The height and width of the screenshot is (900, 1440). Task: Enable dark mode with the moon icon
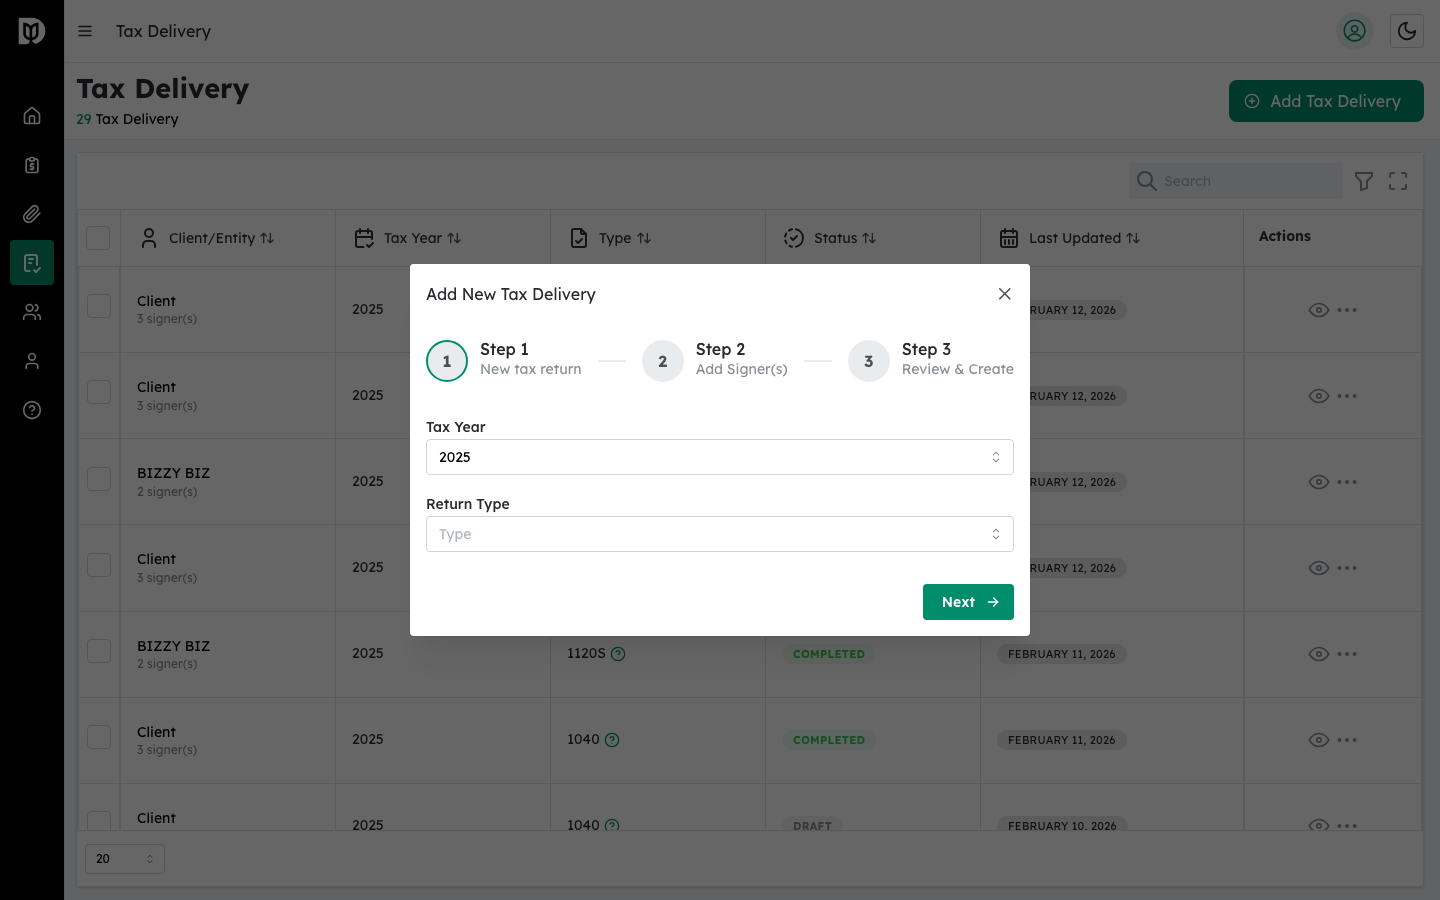pyautogui.click(x=1407, y=31)
